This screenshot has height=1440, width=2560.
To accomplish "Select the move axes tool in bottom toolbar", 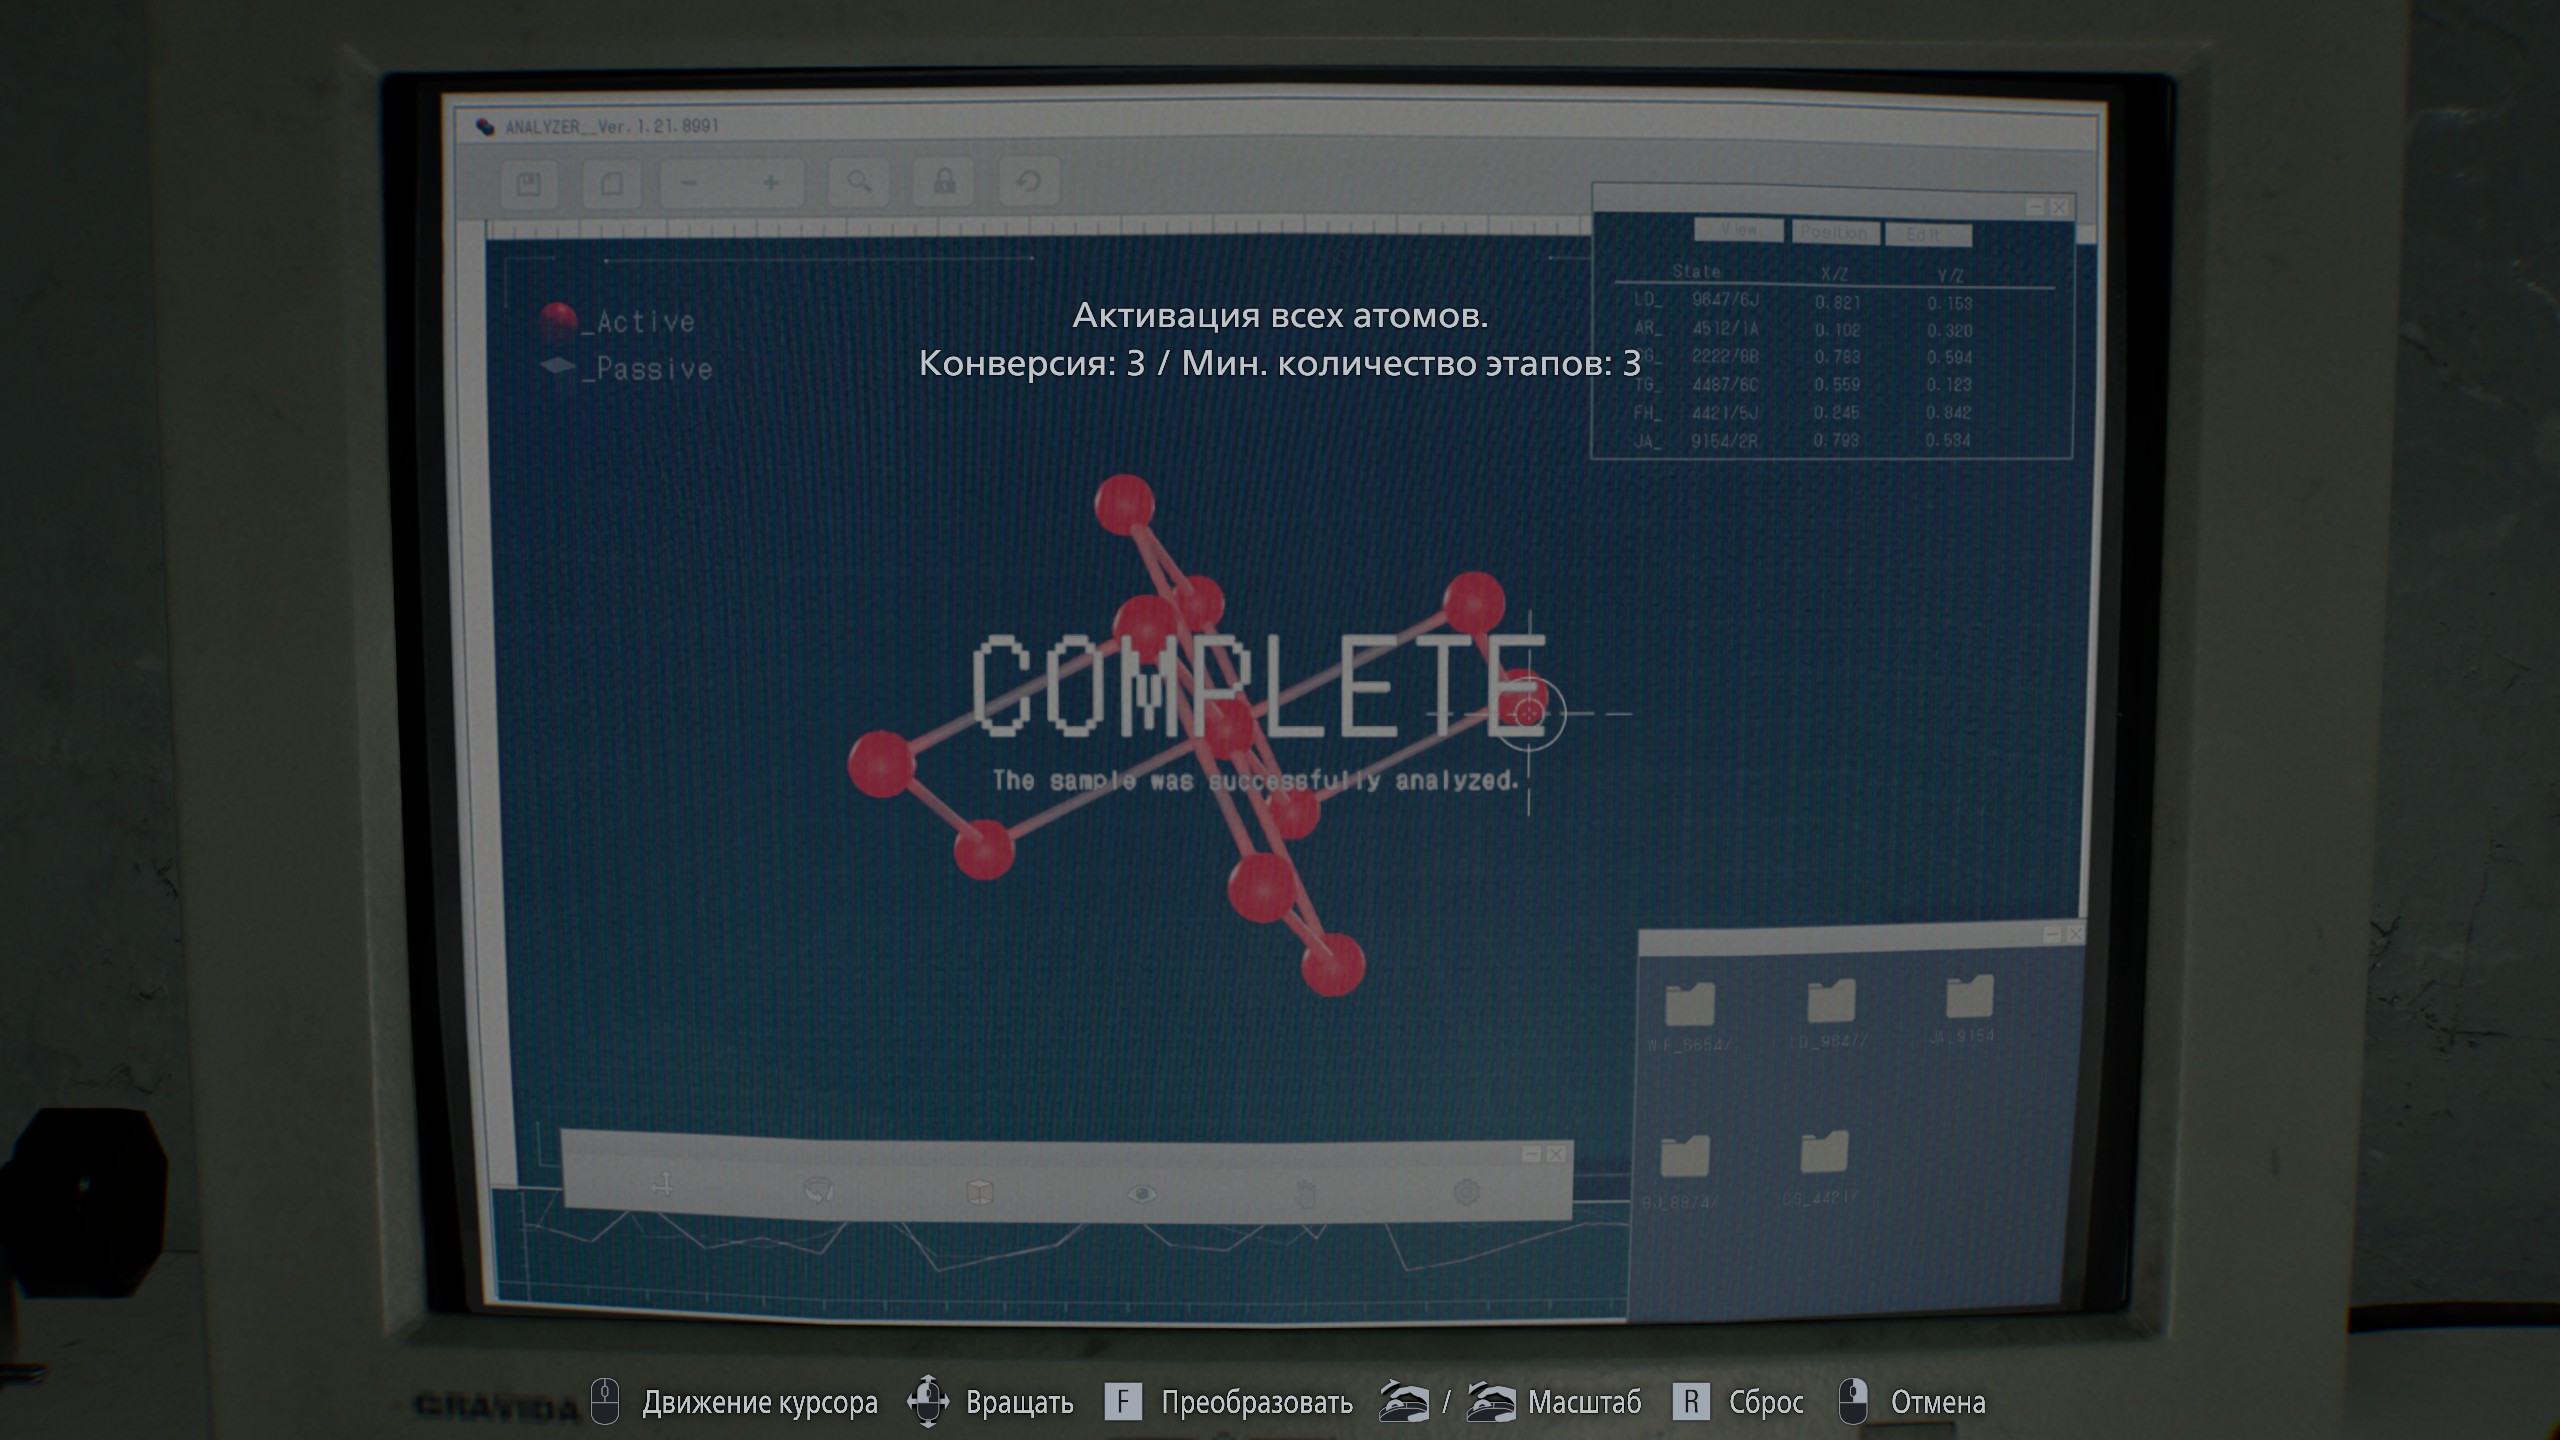I will (x=662, y=1187).
